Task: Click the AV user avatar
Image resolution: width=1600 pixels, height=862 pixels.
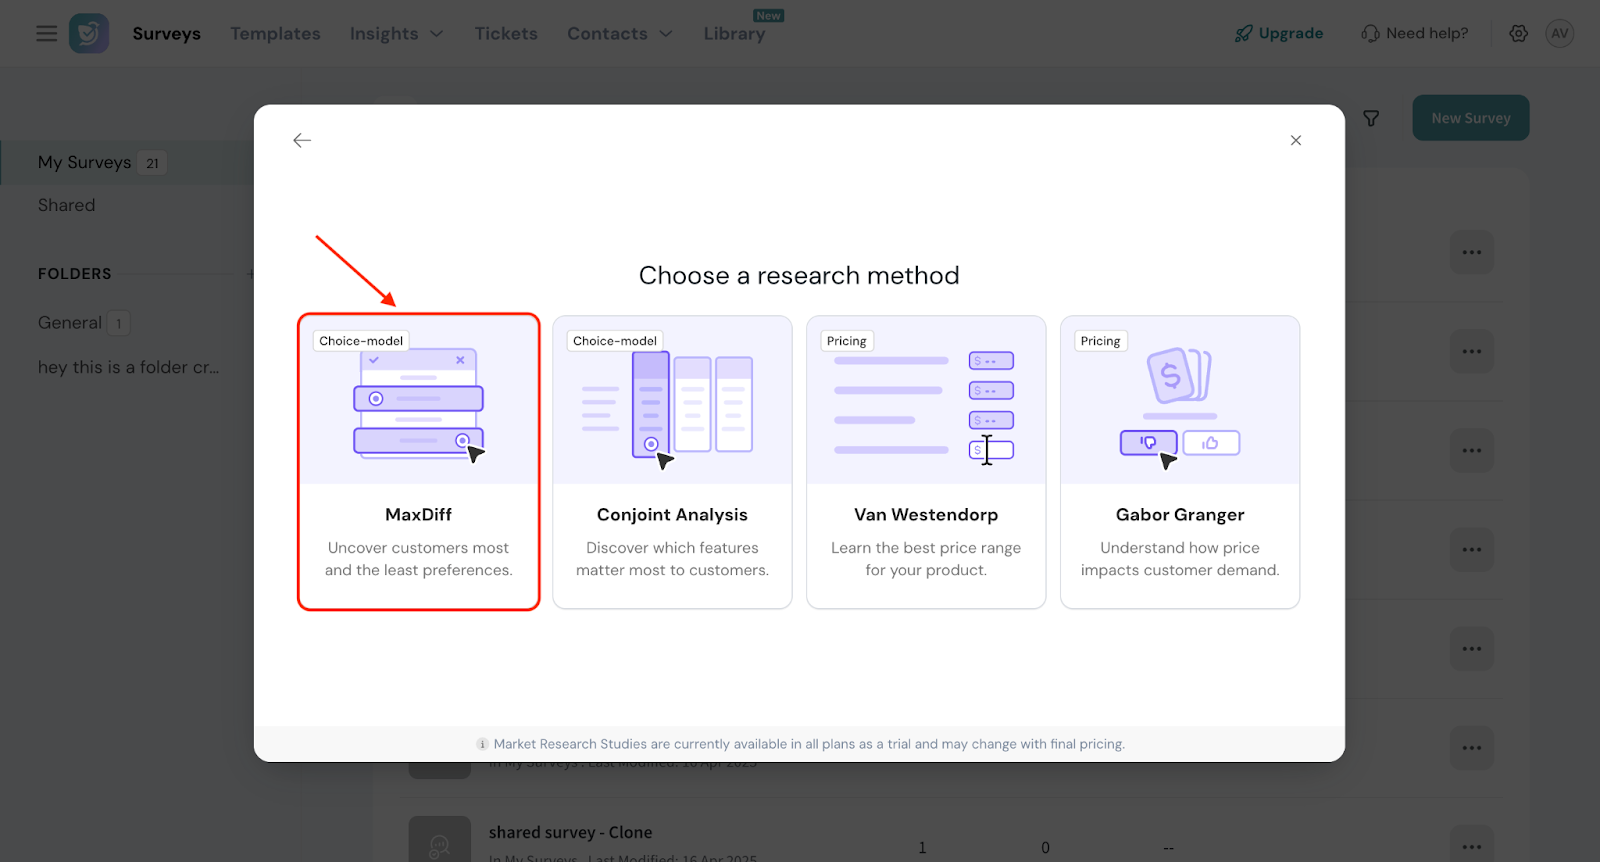Action: (x=1559, y=34)
